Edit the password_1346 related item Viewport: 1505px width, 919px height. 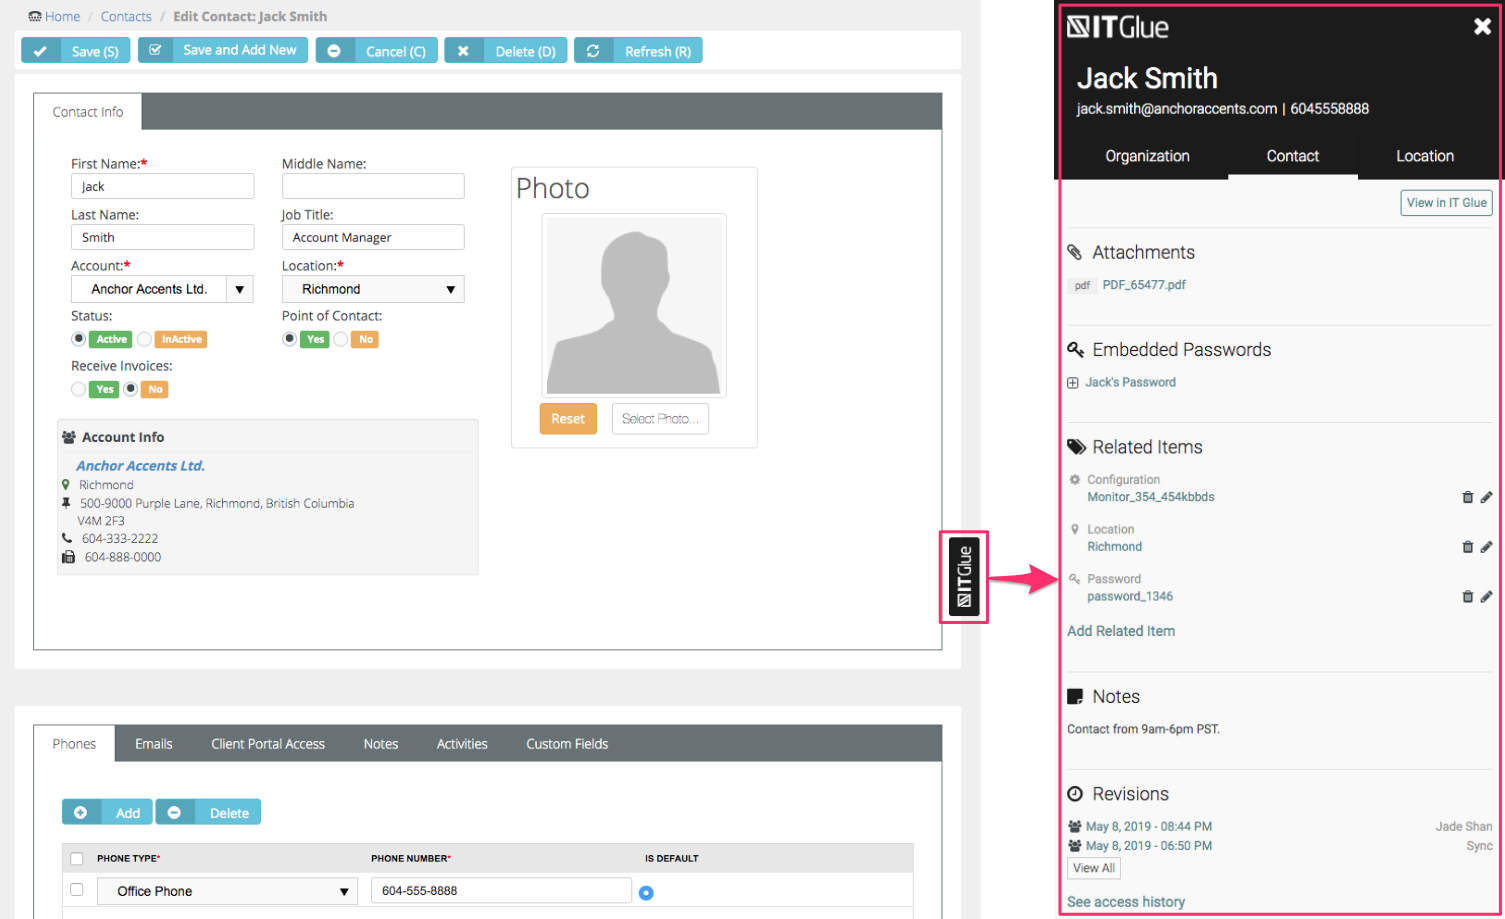(1486, 597)
